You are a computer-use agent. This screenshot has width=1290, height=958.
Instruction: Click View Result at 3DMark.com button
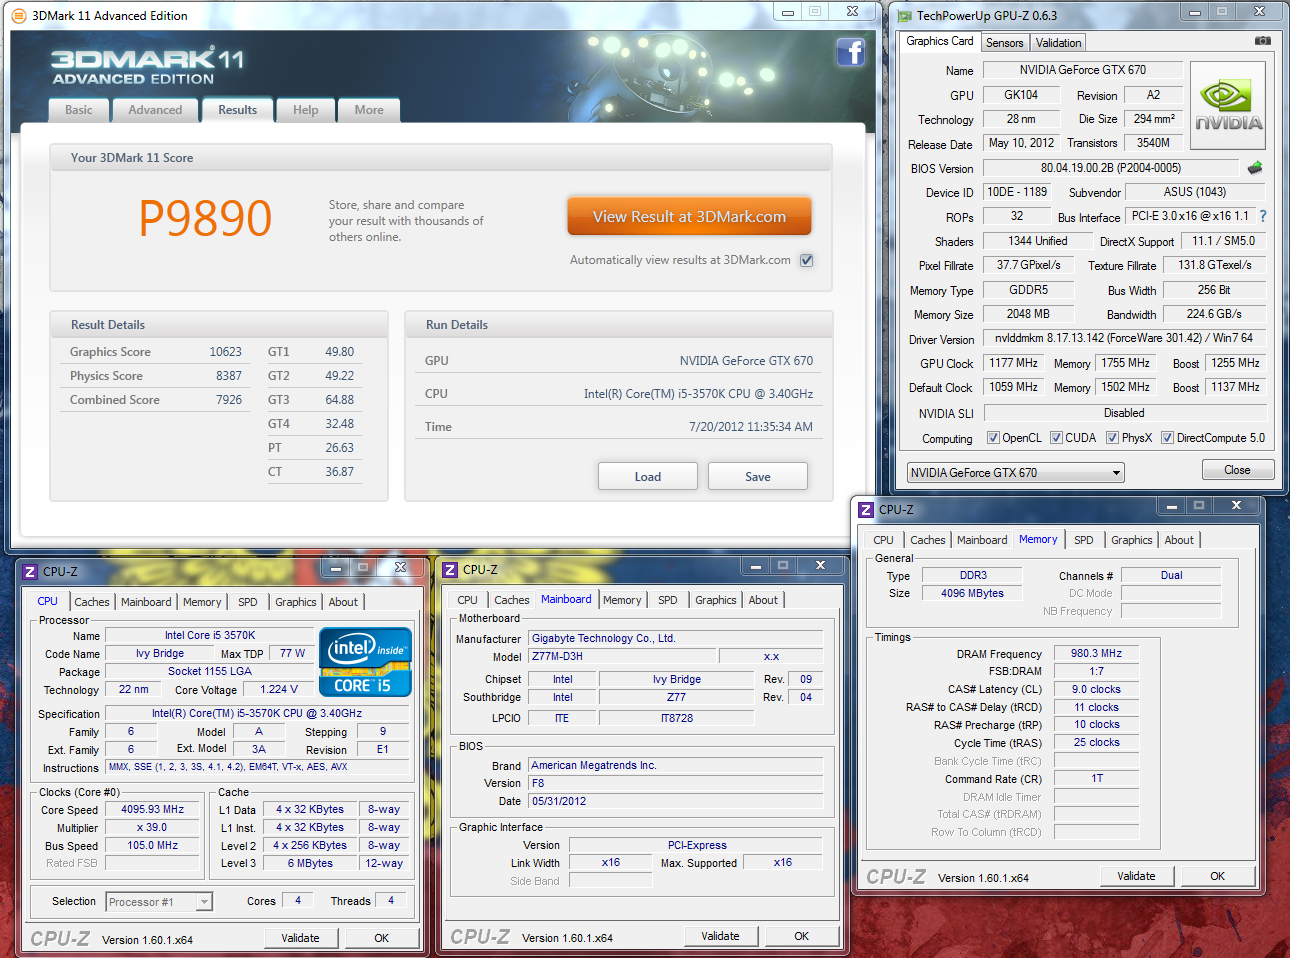pos(689,216)
